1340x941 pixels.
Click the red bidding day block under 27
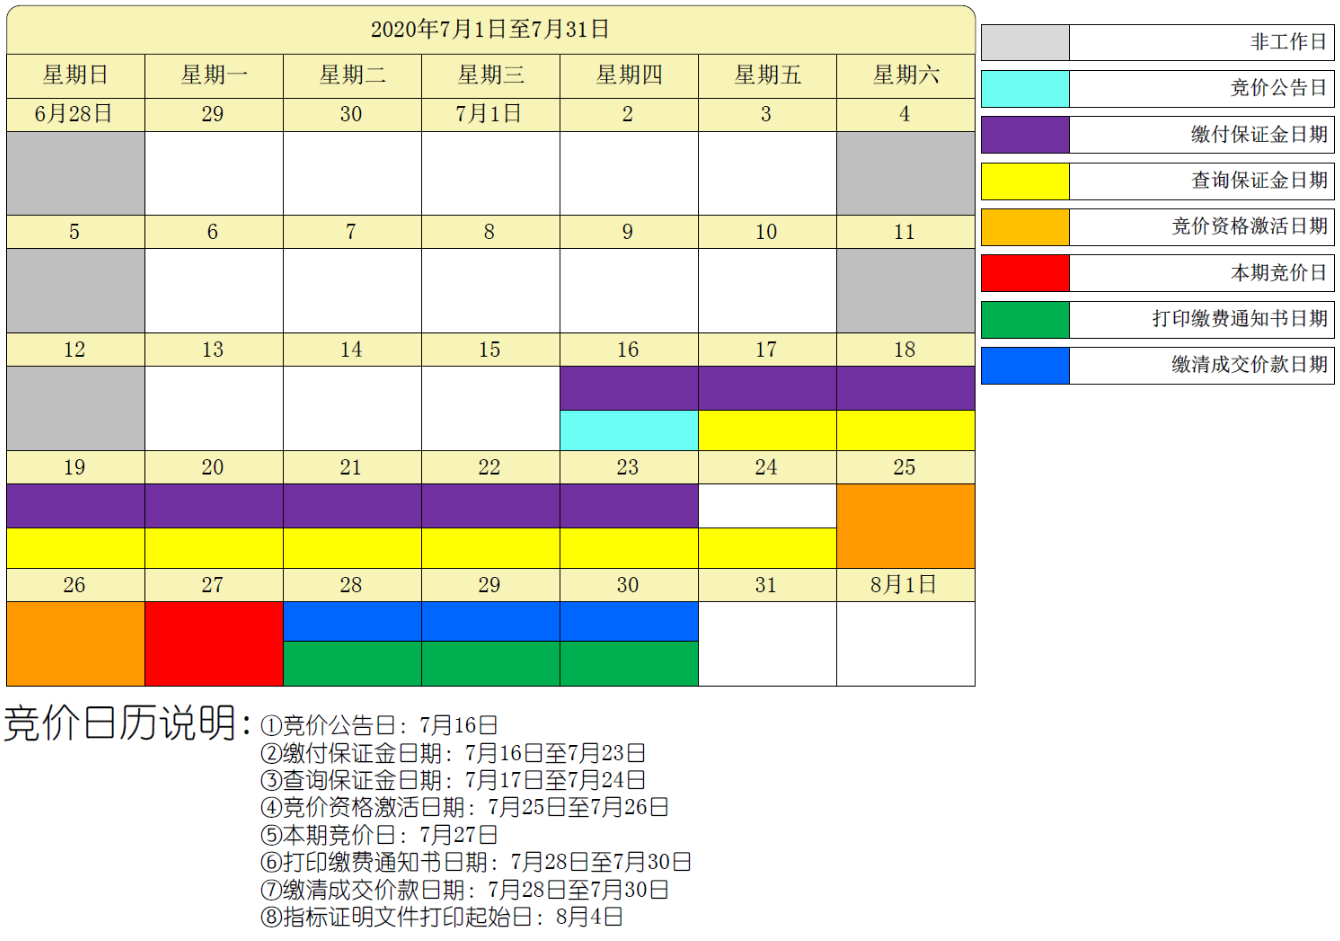(x=214, y=644)
